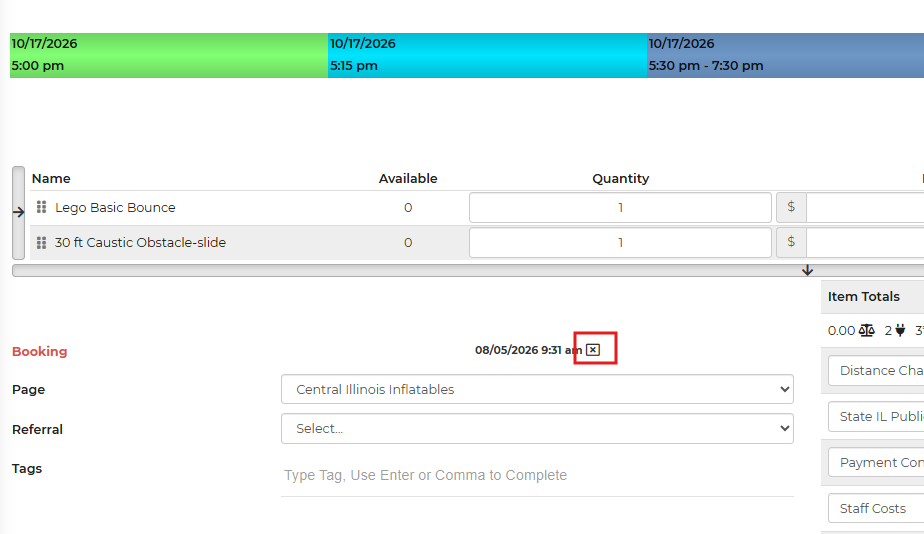924x534 pixels.
Task: Open the Referral Select dropdown
Action: [x=537, y=428]
